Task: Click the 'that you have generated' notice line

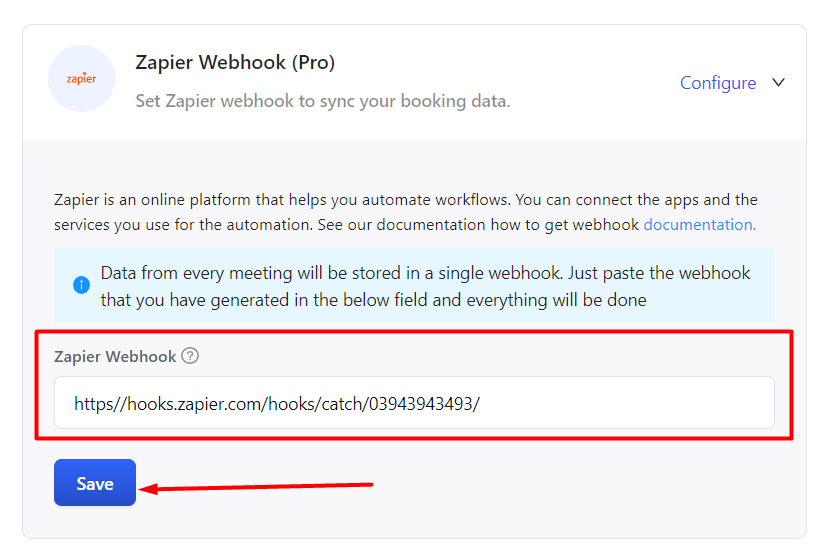Action: 373,300
